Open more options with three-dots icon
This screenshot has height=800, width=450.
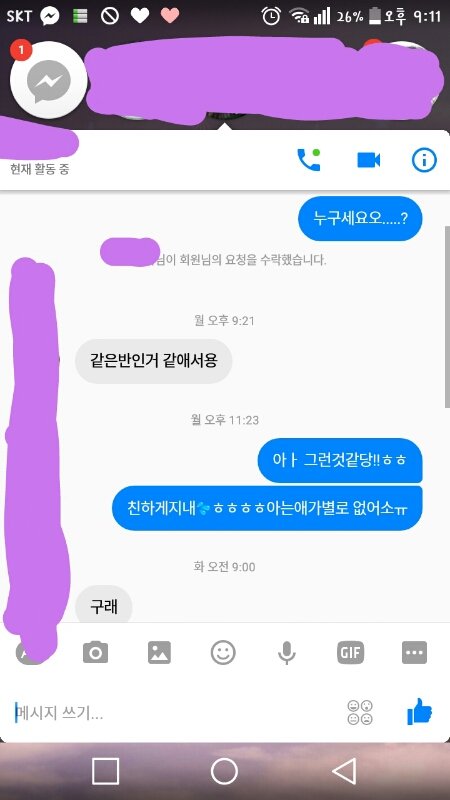point(414,653)
